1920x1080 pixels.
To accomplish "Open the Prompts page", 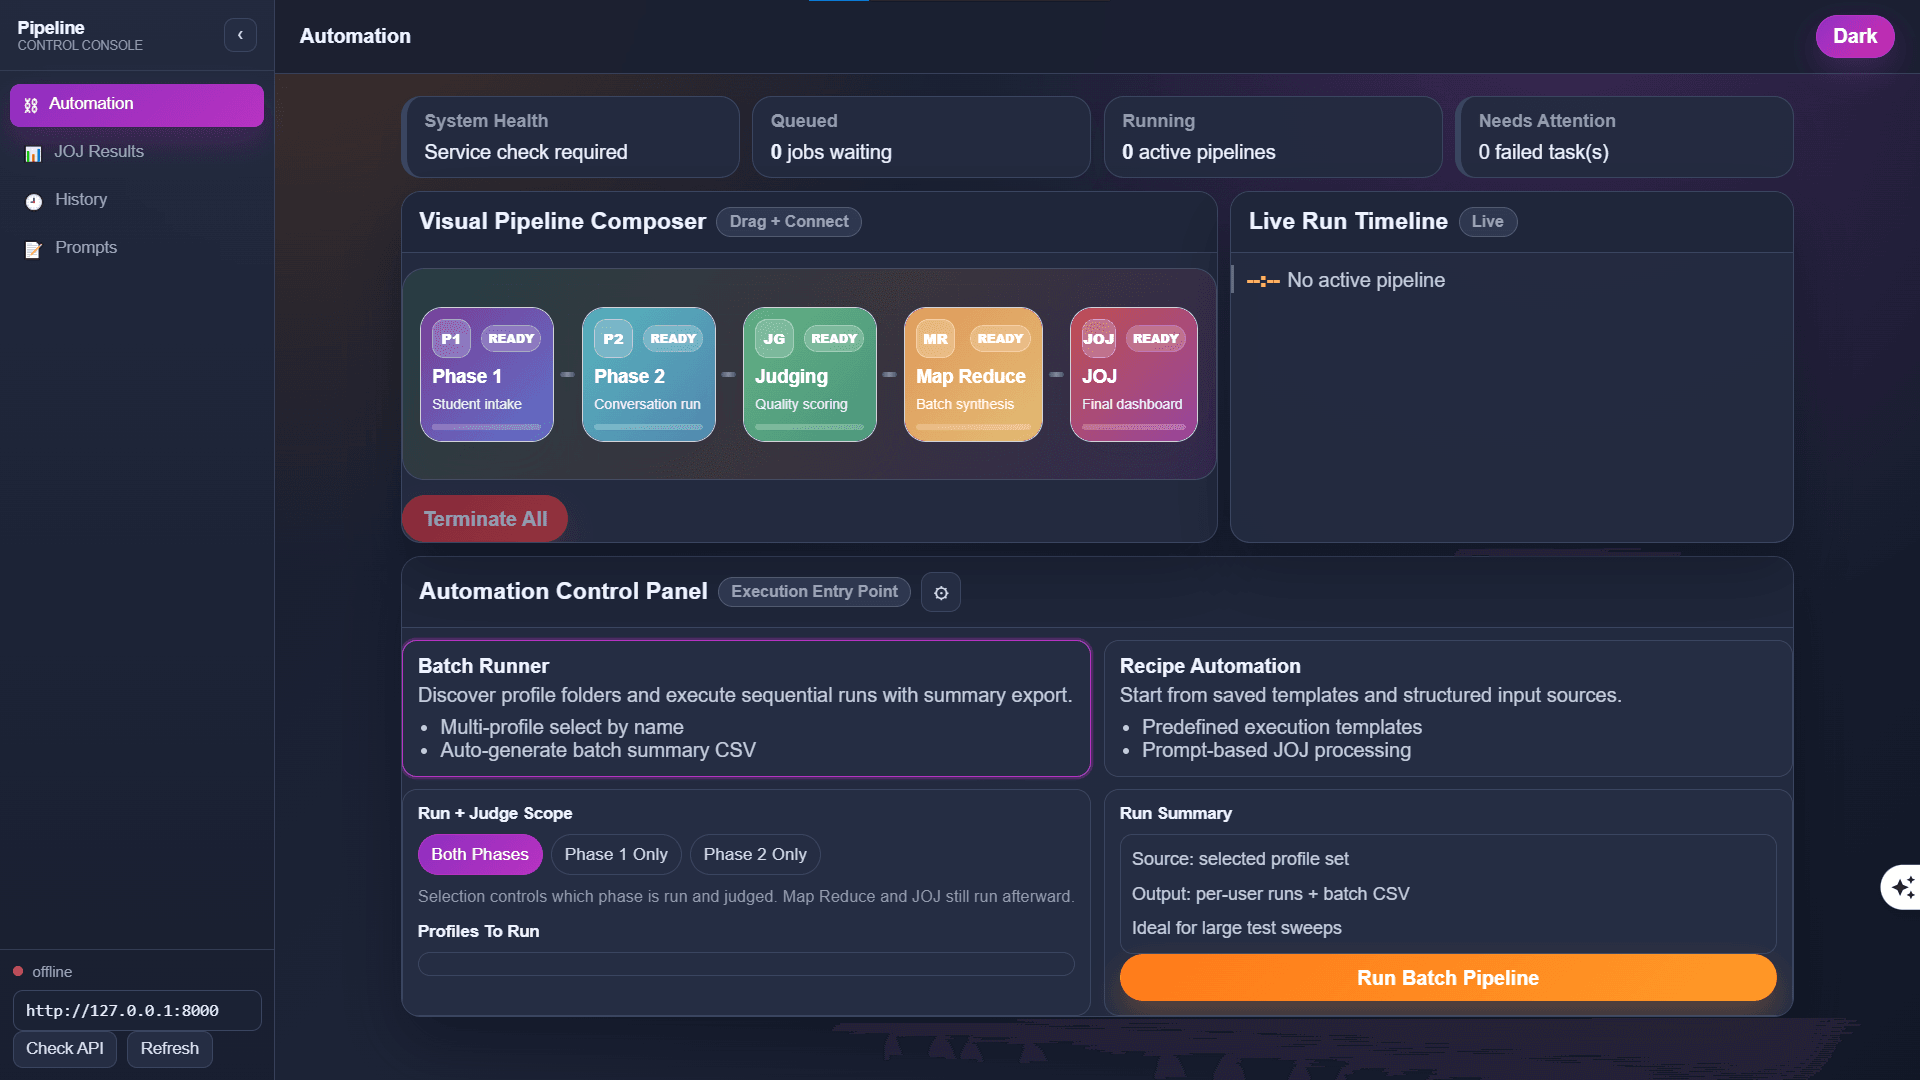I will click(x=137, y=248).
